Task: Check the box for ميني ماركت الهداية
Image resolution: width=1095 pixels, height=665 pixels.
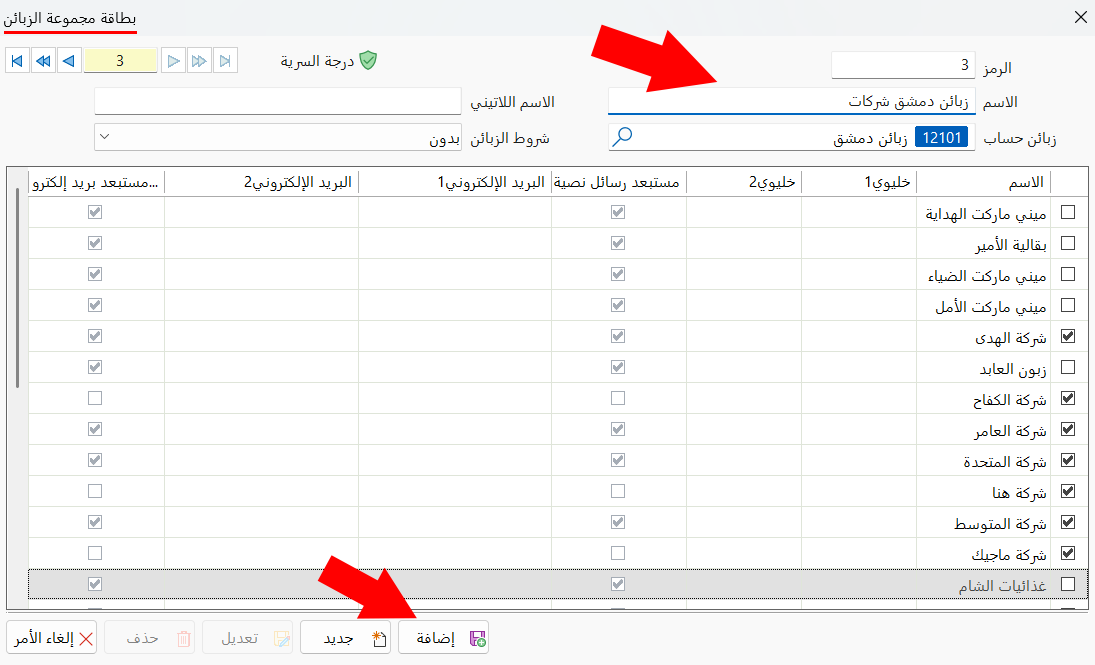Action: [x=1068, y=212]
